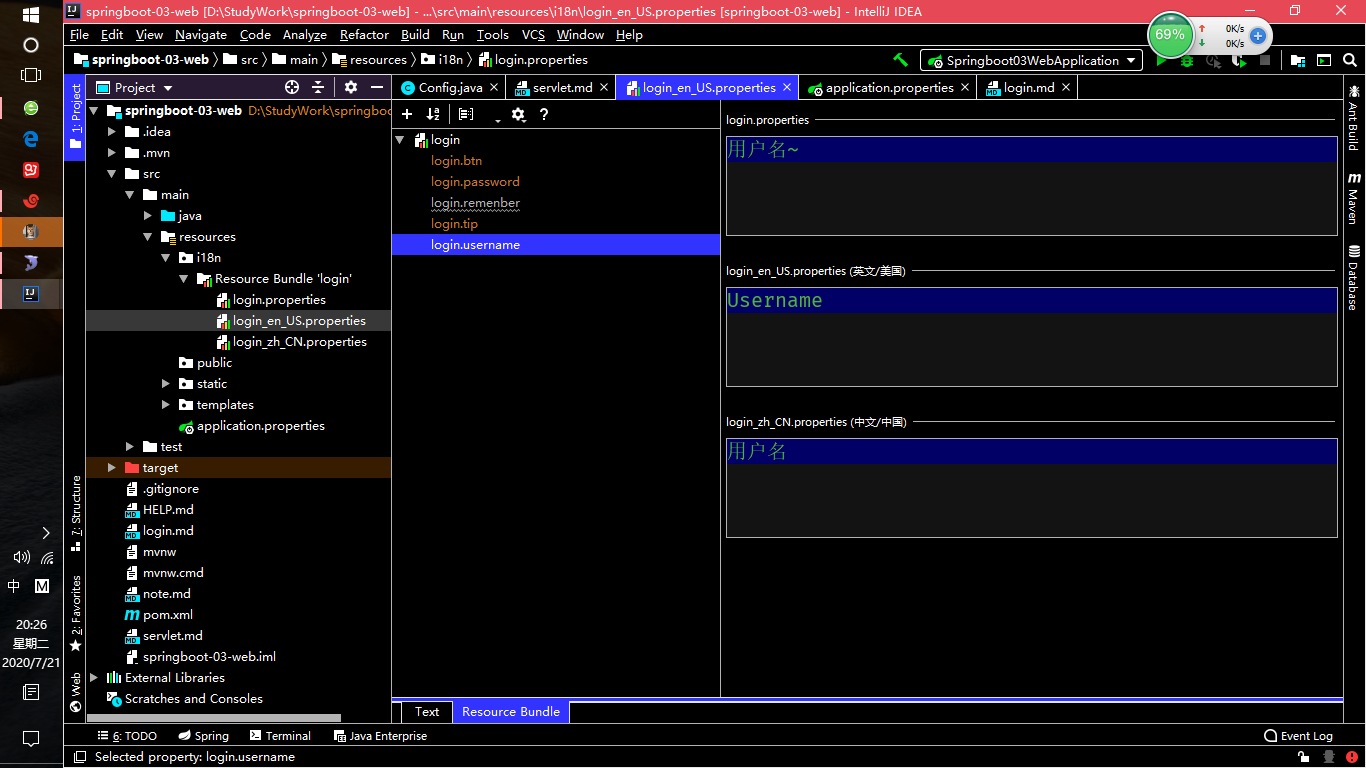The image size is (1366, 768).
Task: Open Project panel gear options
Action: click(x=351, y=87)
